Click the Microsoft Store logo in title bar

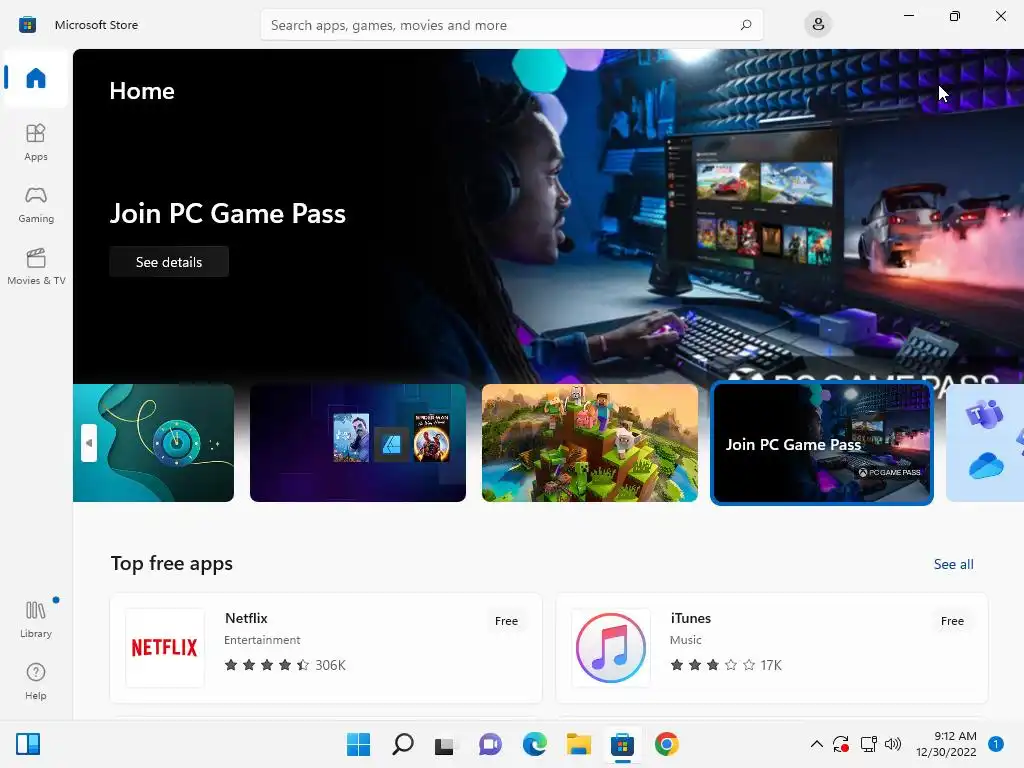pos(27,25)
